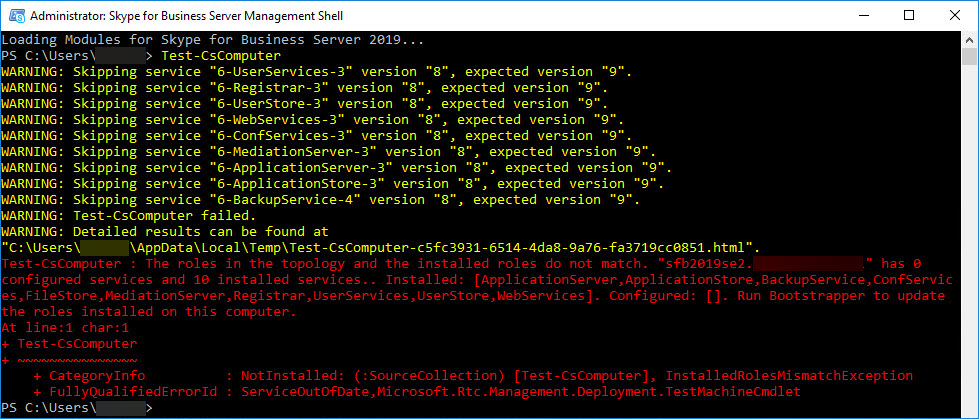
Task: Click the scrollbar up arrow
Action: tap(969, 39)
